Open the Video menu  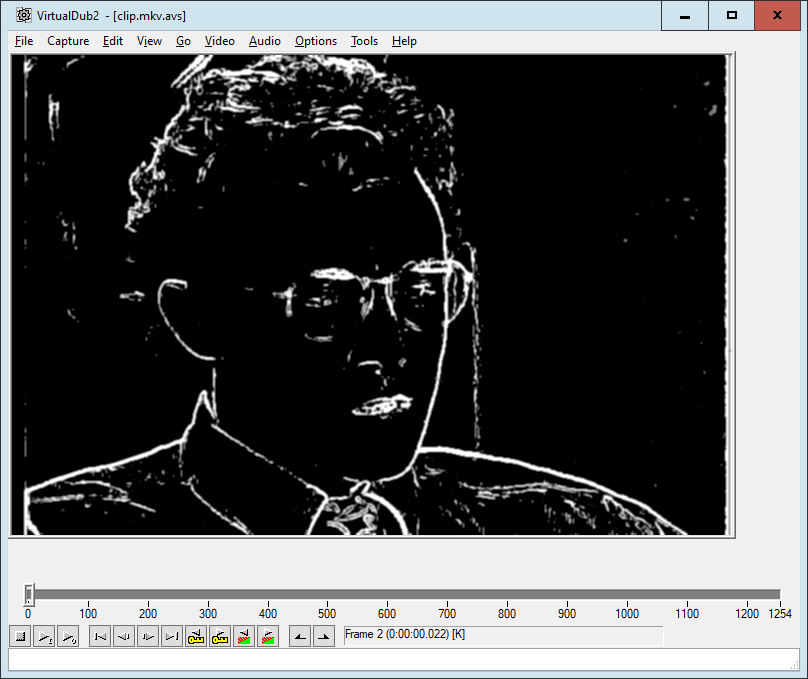[x=220, y=41]
